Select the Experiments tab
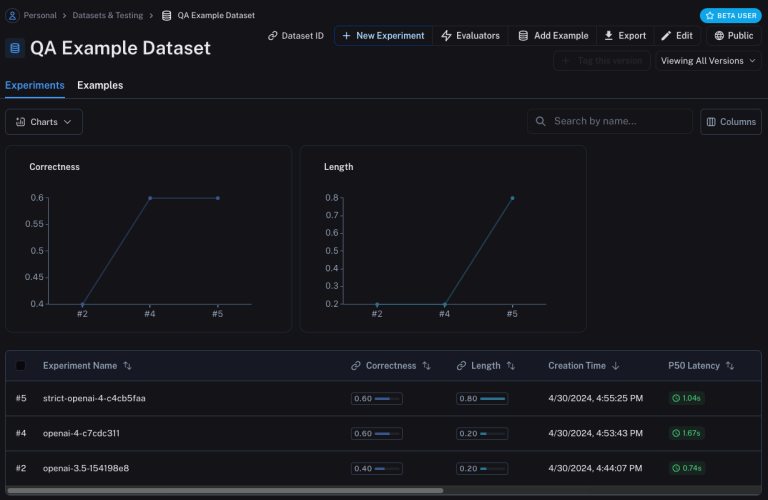 pyautogui.click(x=35, y=85)
